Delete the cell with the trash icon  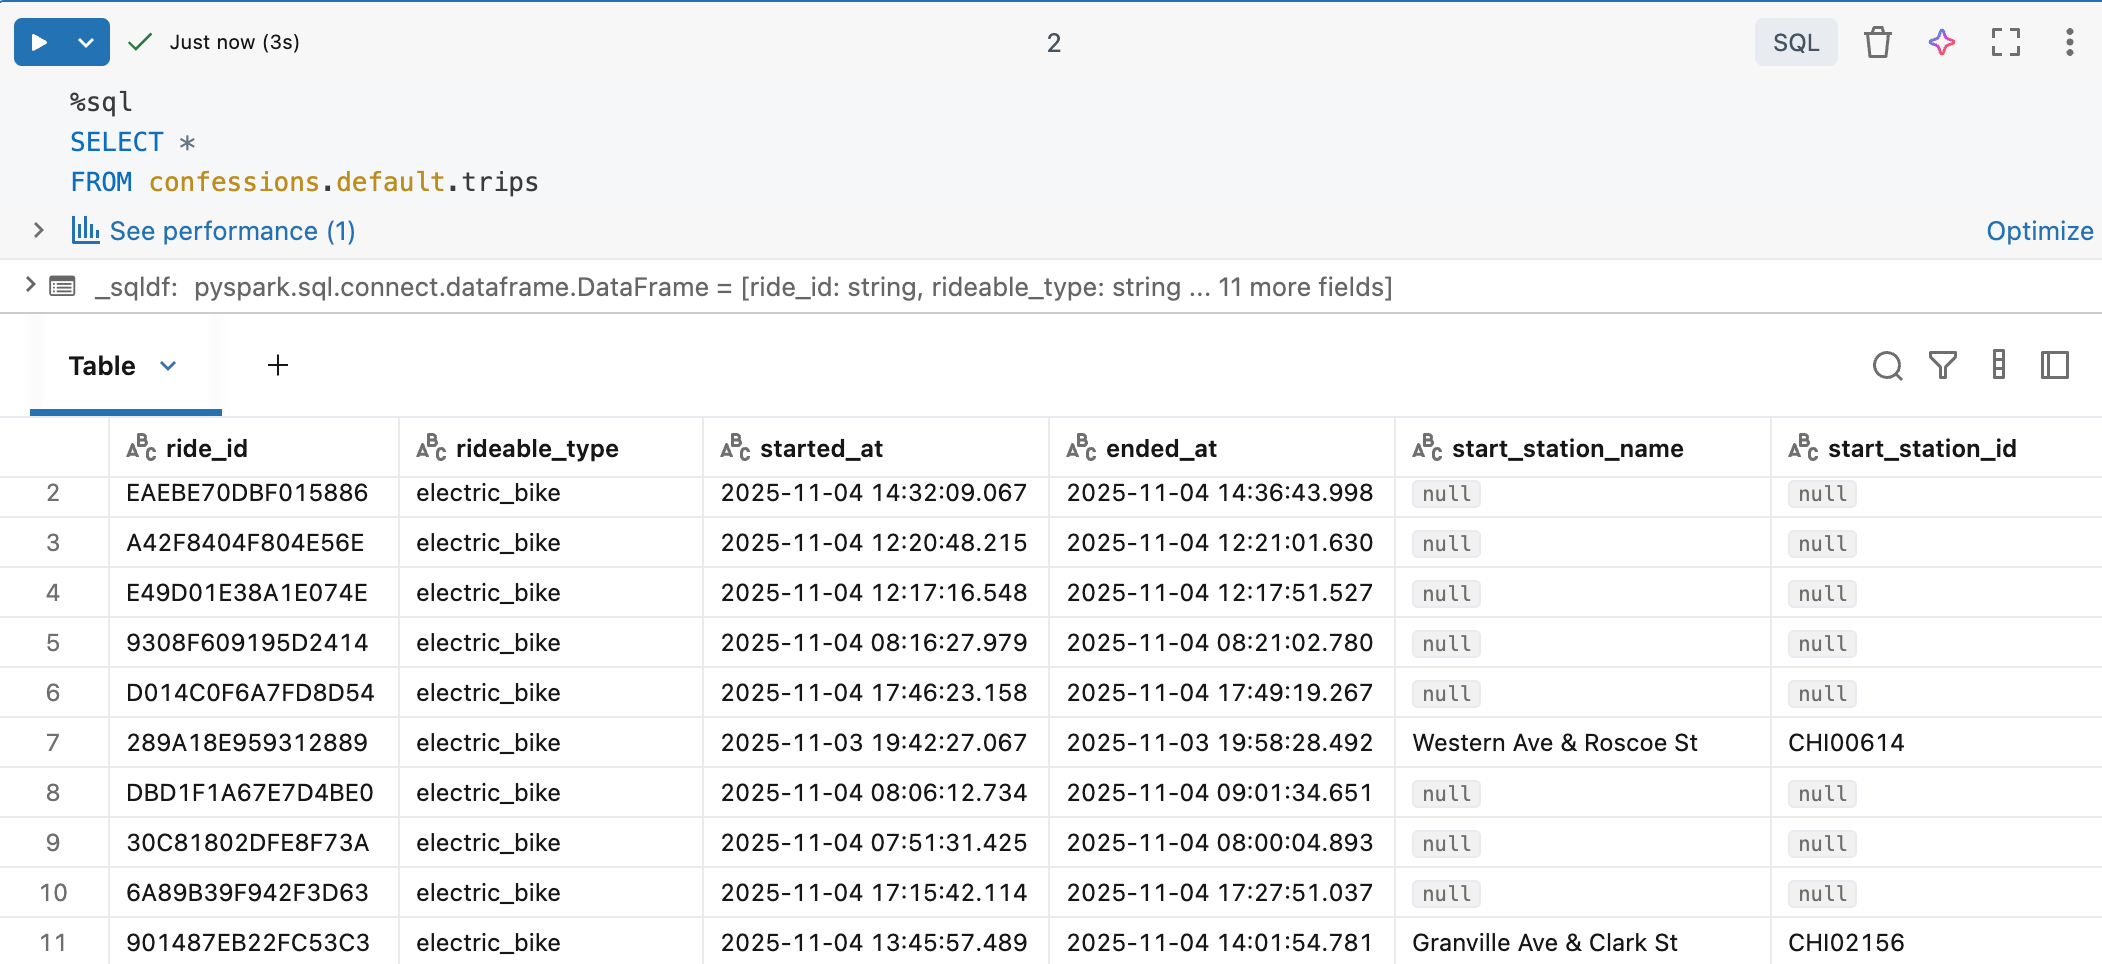[x=1878, y=42]
